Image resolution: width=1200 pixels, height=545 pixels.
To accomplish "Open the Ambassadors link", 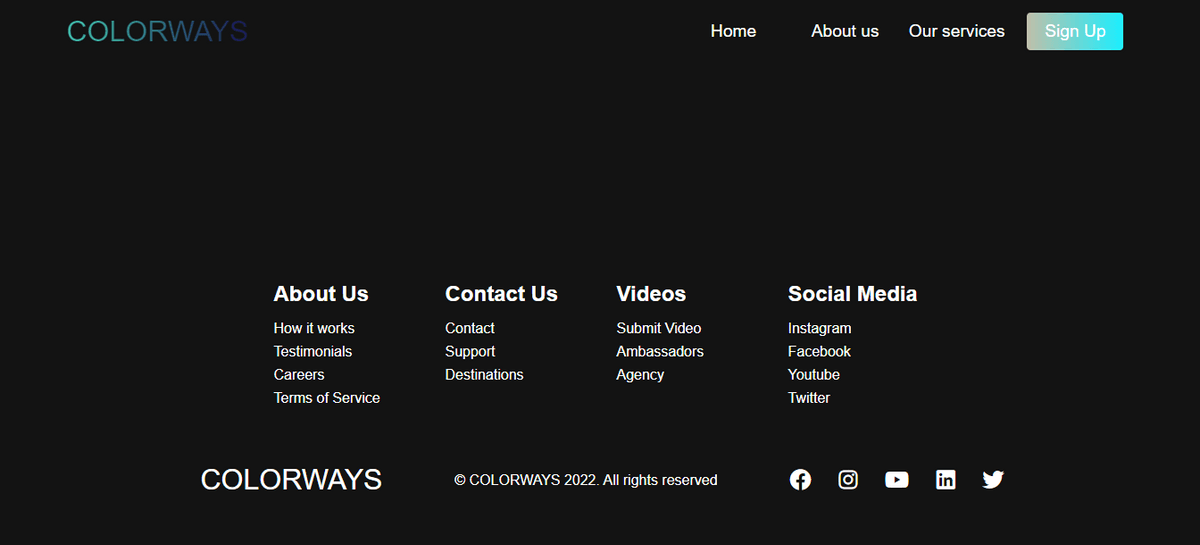I will tap(660, 351).
